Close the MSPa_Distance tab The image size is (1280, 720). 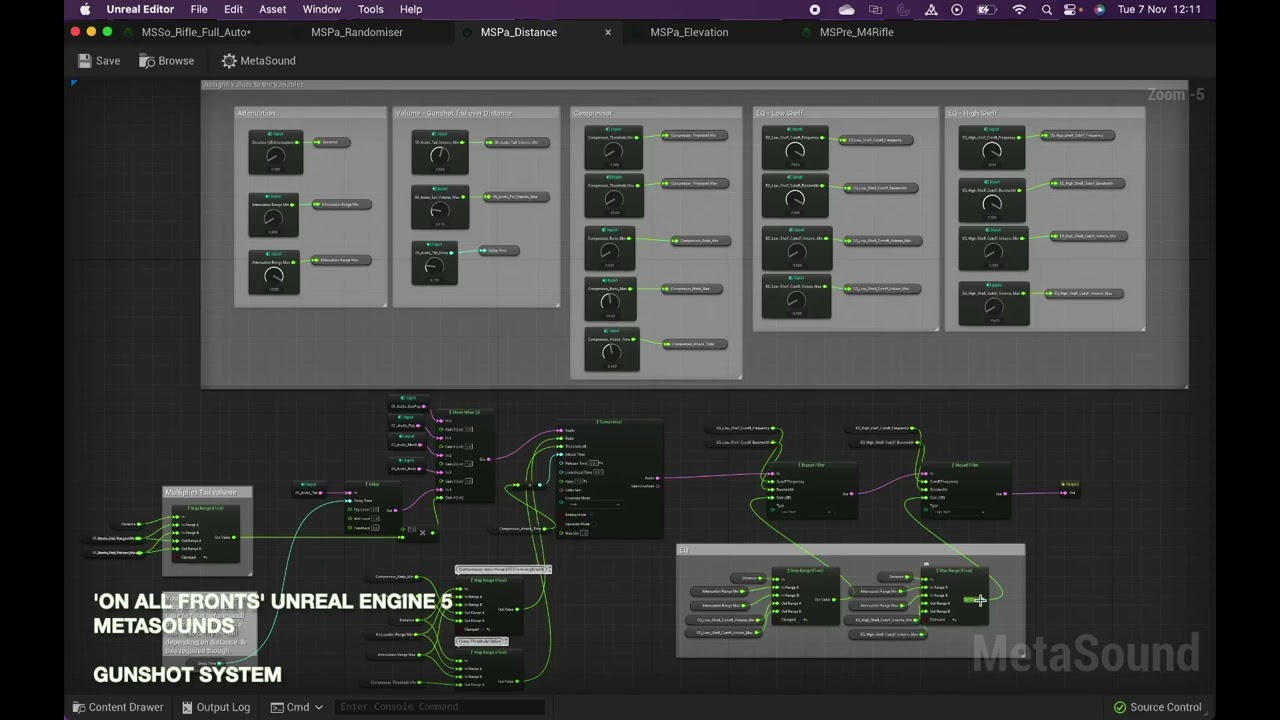point(607,32)
